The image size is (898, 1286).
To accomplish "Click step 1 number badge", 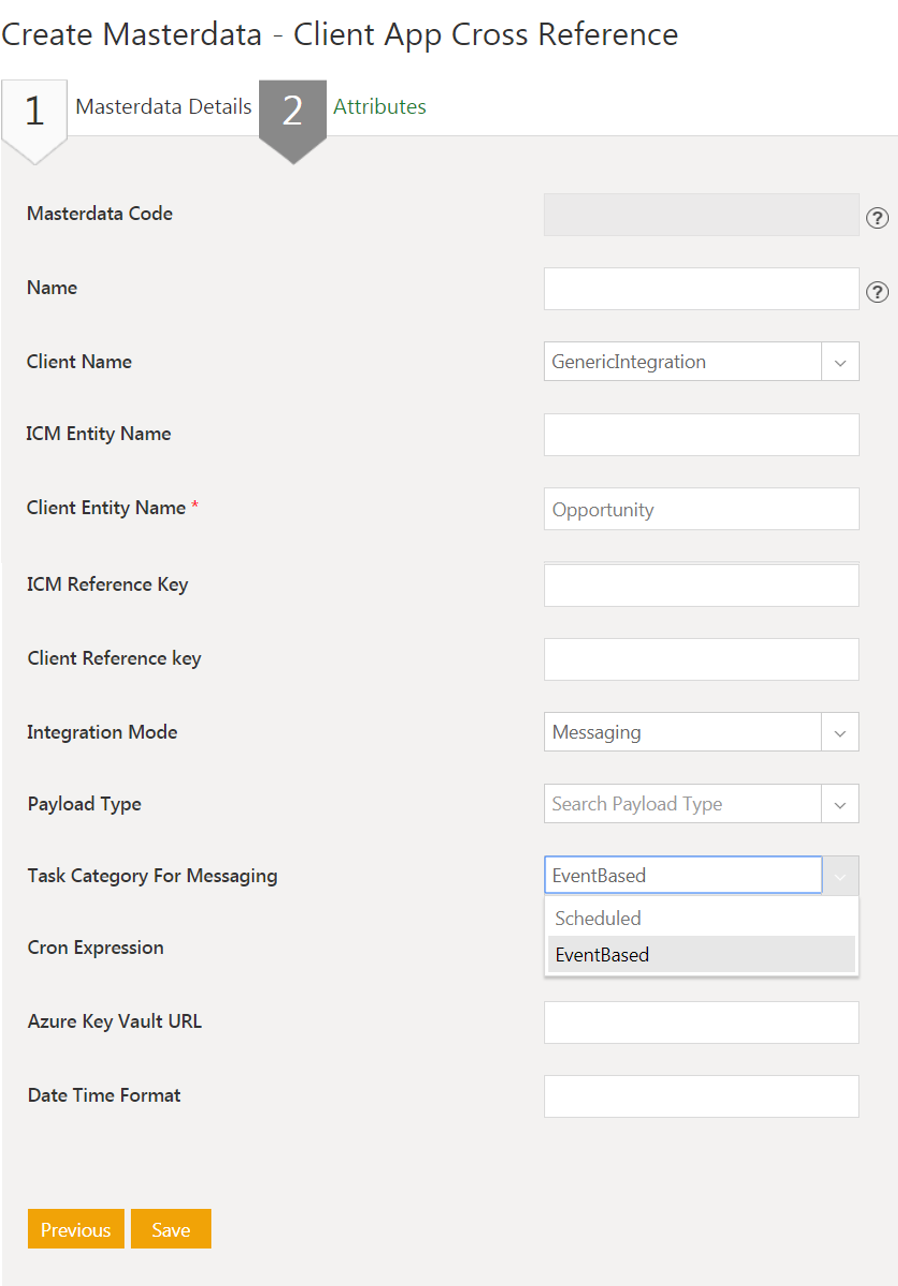I will click(x=34, y=112).
